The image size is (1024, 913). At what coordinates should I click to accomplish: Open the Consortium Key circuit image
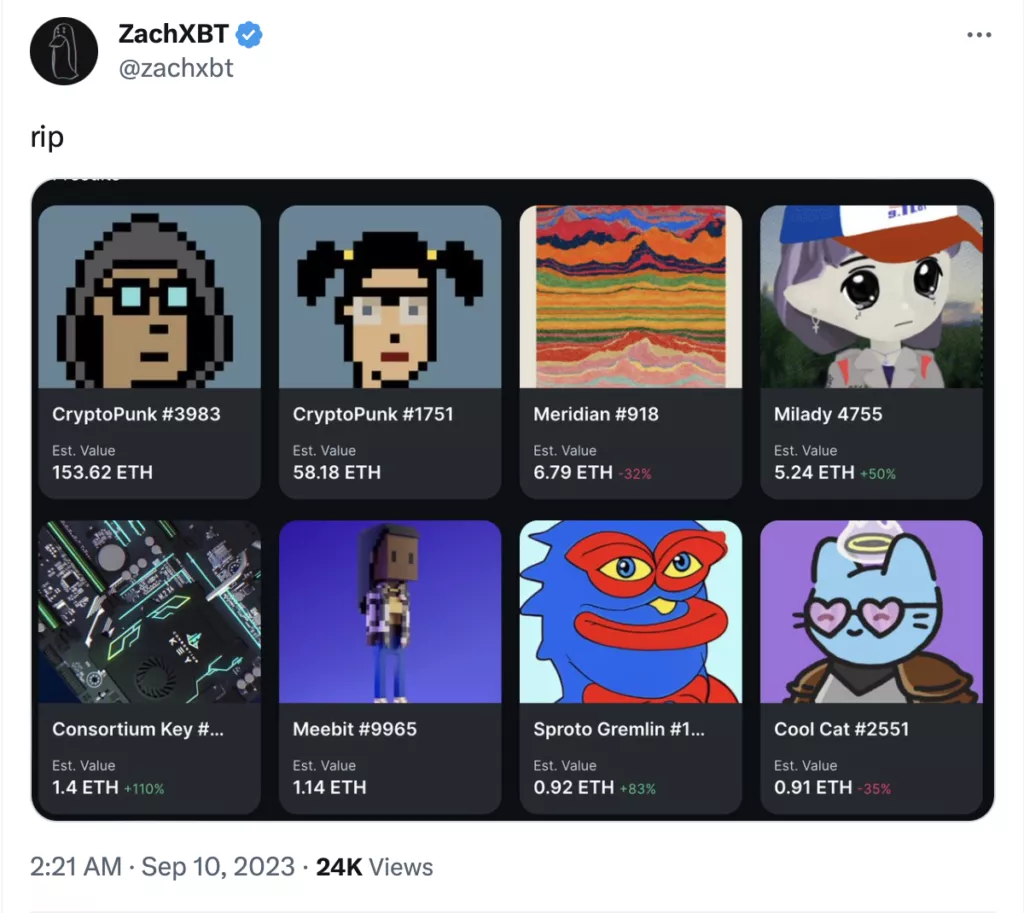pos(149,612)
